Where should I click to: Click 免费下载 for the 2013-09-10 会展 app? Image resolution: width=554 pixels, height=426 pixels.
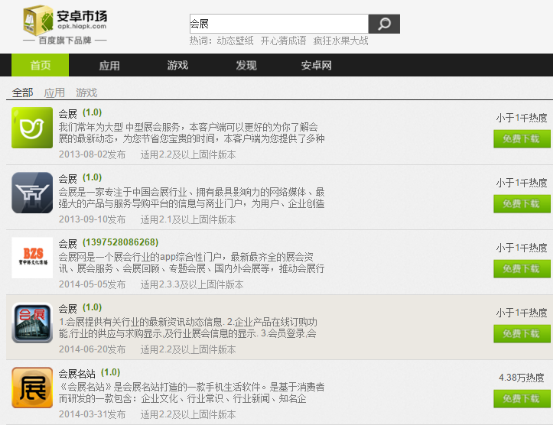(x=522, y=204)
